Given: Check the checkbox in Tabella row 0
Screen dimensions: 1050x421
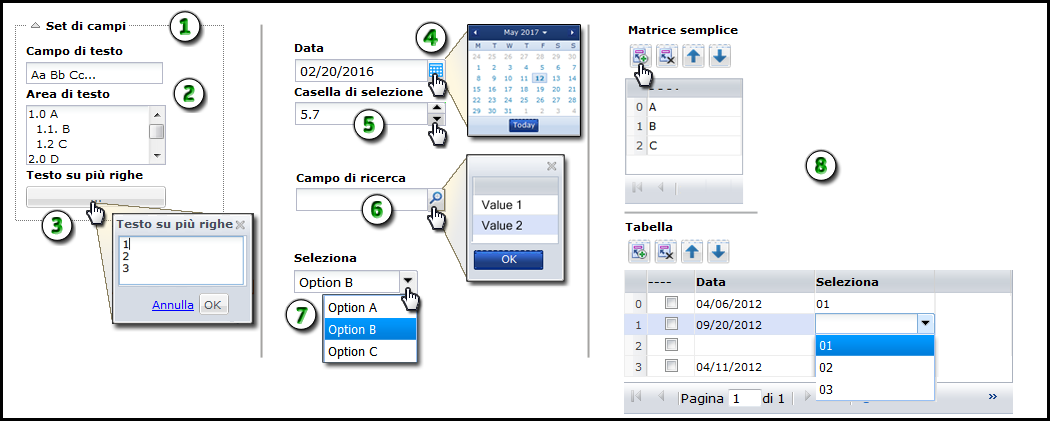Looking at the screenshot, I should pyautogui.click(x=673, y=302).
